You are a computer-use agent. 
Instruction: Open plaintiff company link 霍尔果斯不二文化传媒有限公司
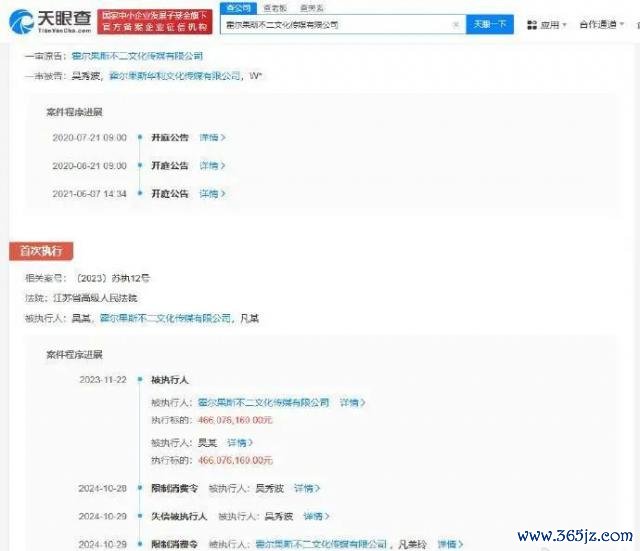tap(137, 56)
